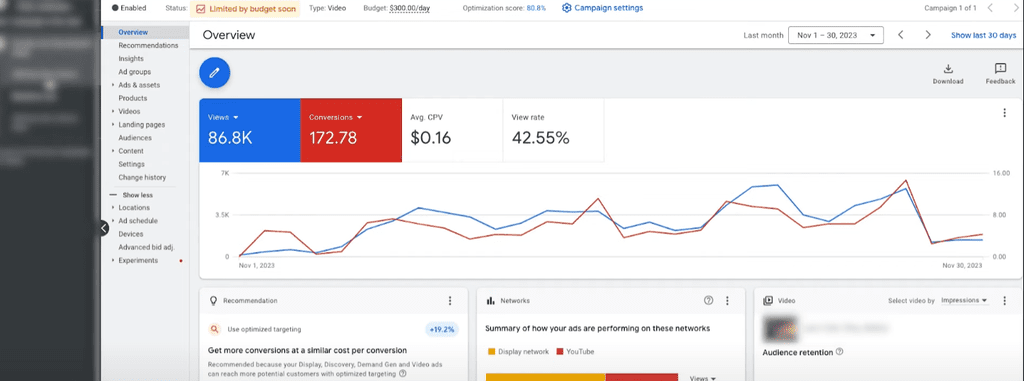Screen dimensions: 1024x381
Task: Click the Limited by budget soon status icon
Action: pos(200,9)
